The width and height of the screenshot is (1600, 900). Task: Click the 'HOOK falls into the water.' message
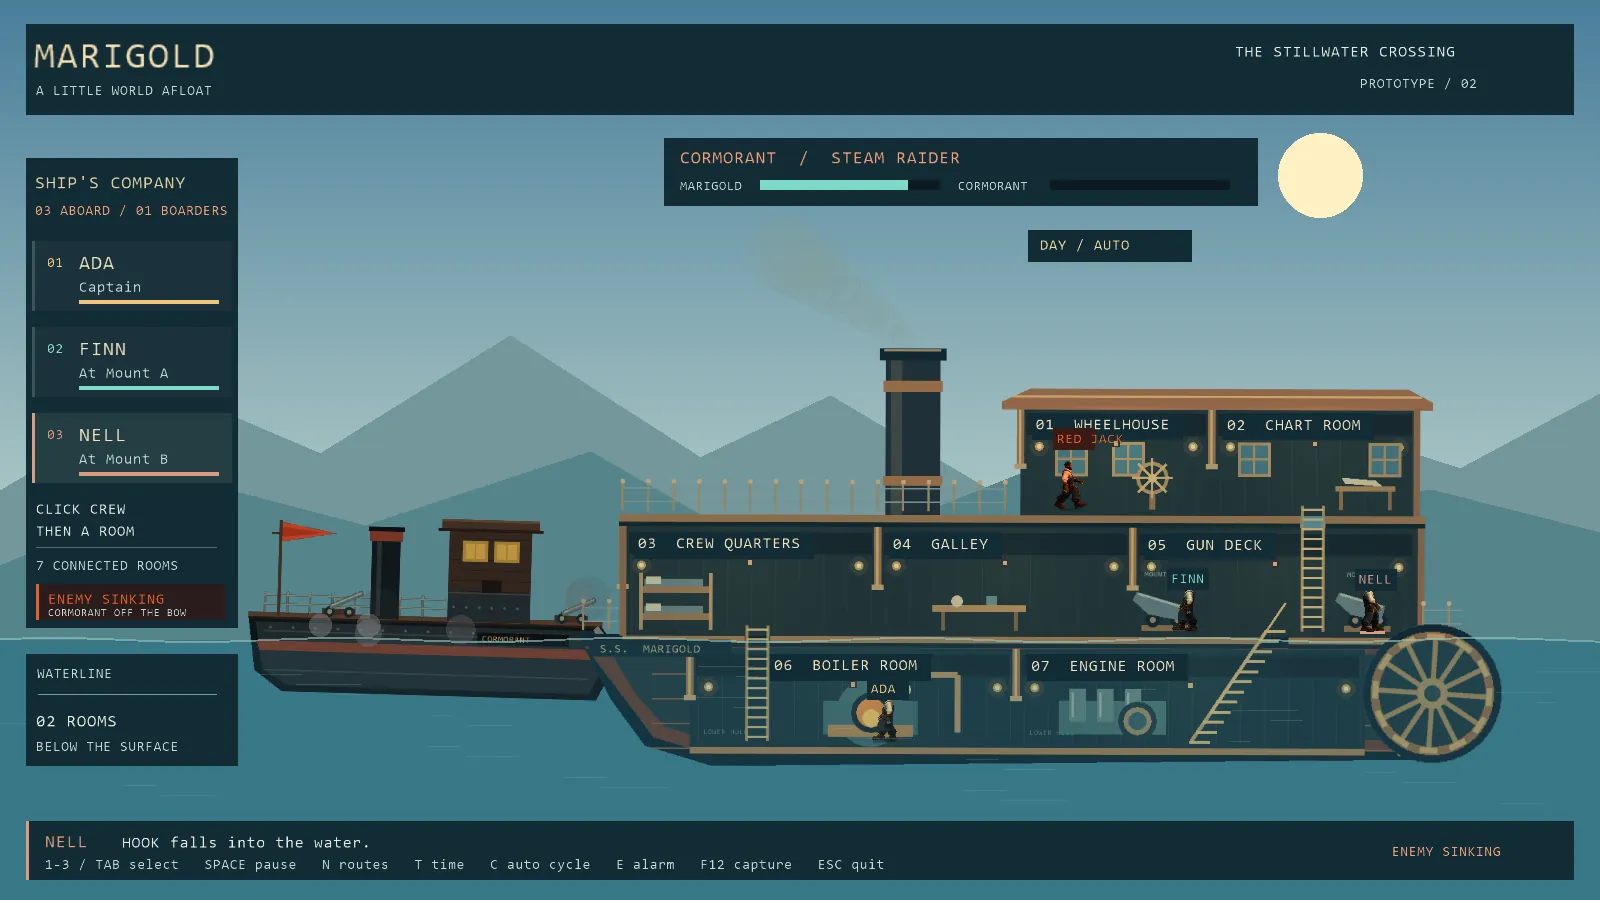(246, 843)
